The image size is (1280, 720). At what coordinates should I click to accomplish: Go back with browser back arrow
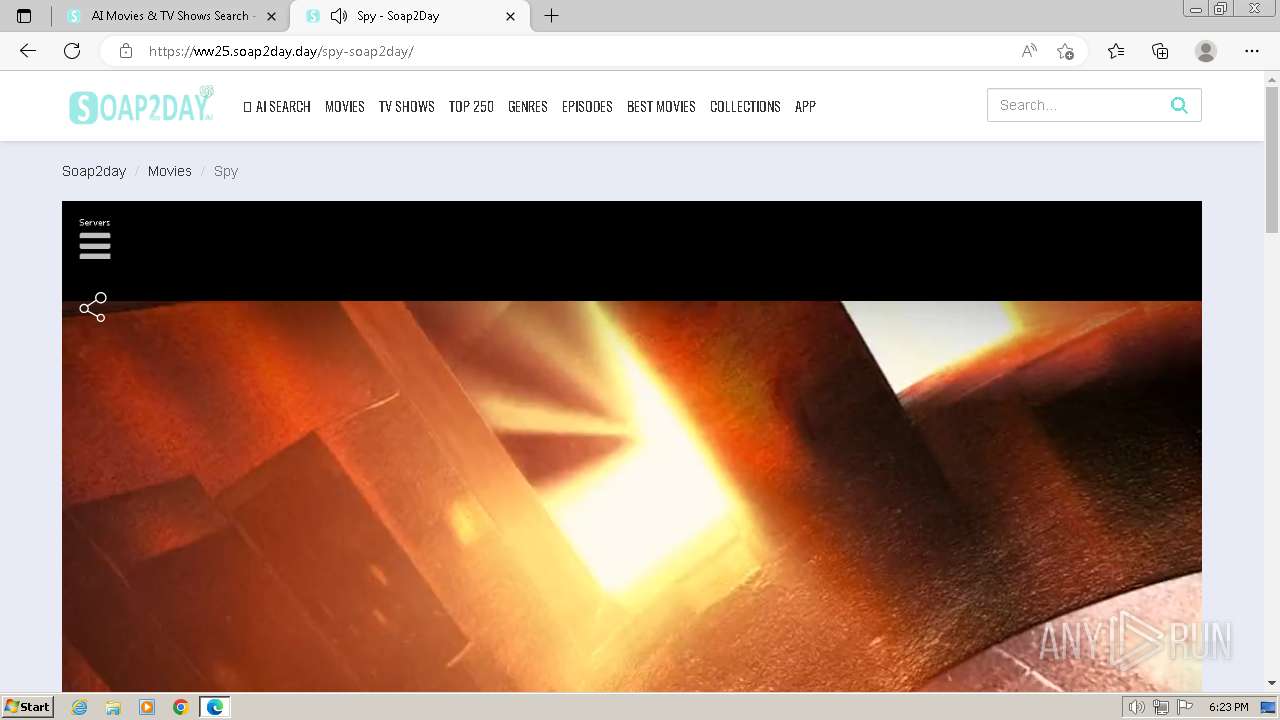(28, 51)
